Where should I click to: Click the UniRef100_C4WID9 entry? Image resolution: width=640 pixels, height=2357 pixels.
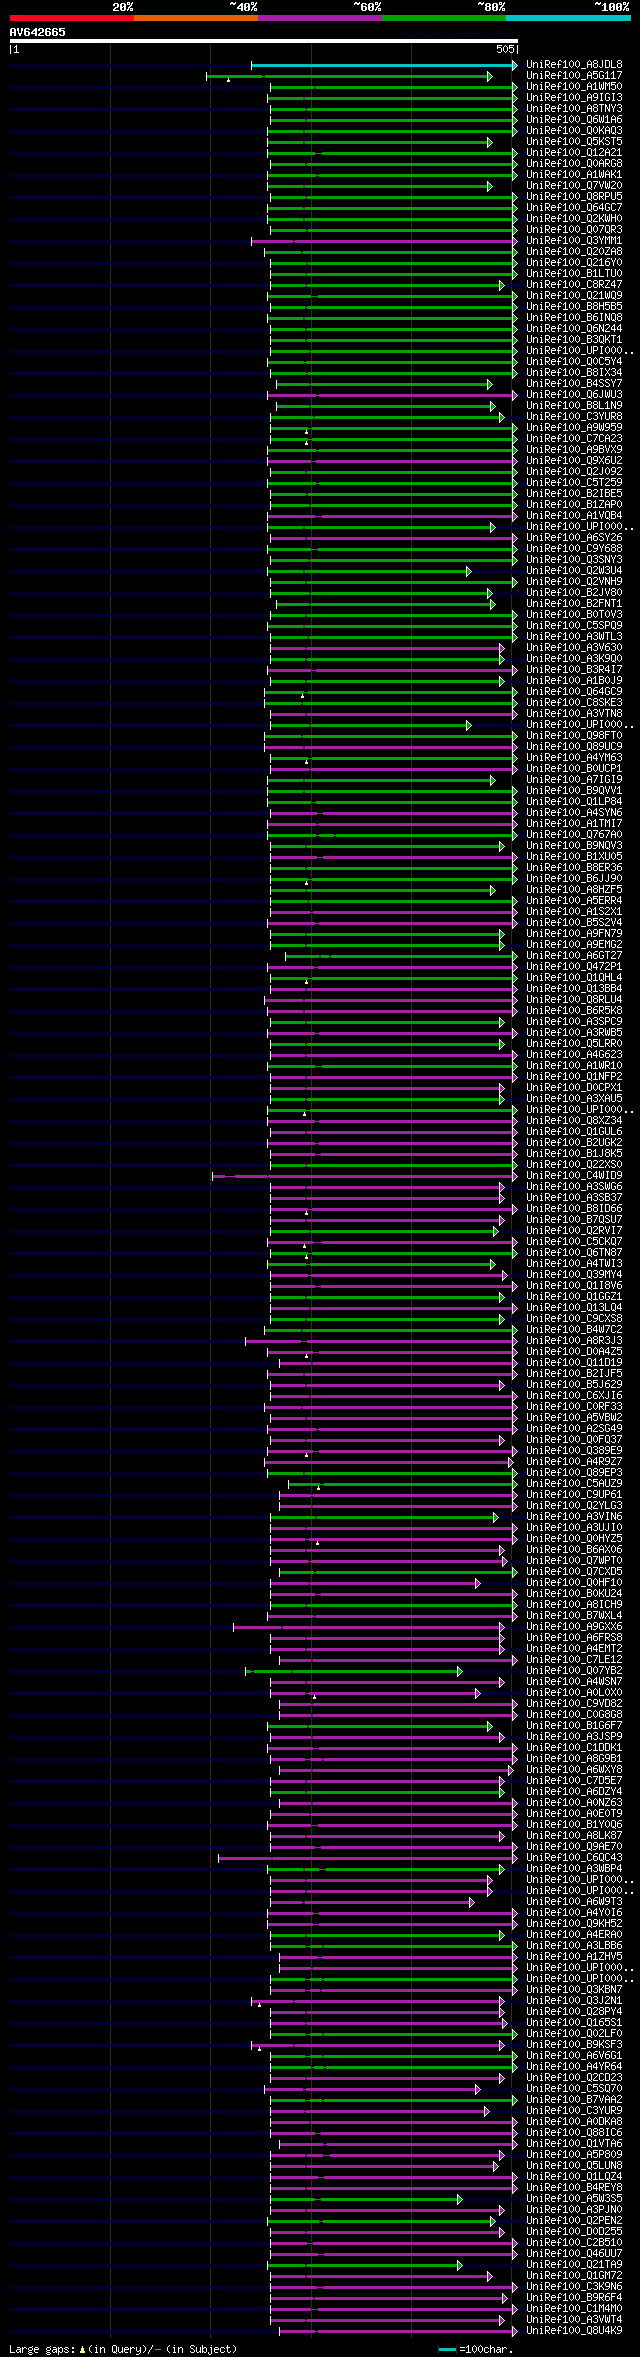574,1176
